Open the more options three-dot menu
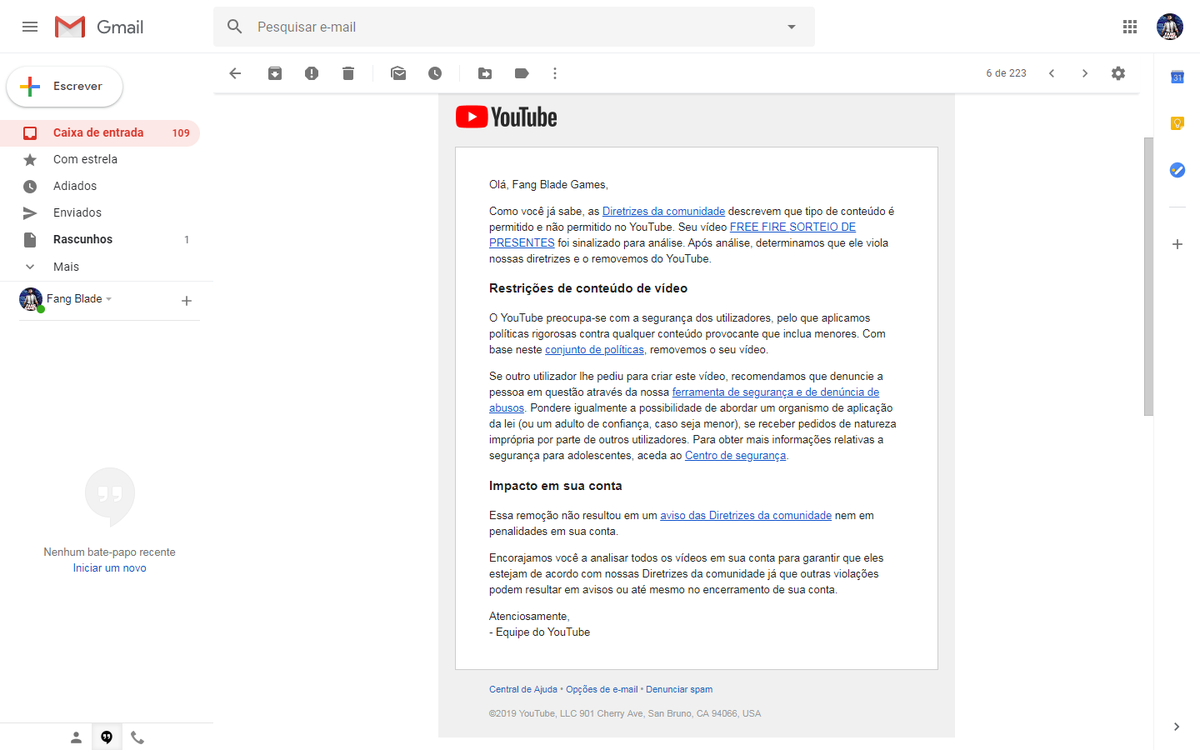 [x=555, y=73]
